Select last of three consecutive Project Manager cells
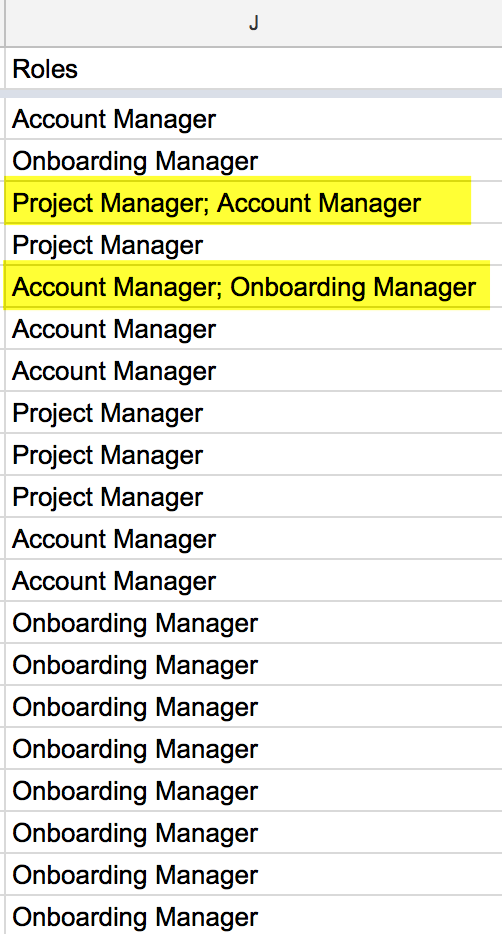Image resolution: width=502 pixels, height=934 pixels. coord(254,497)
